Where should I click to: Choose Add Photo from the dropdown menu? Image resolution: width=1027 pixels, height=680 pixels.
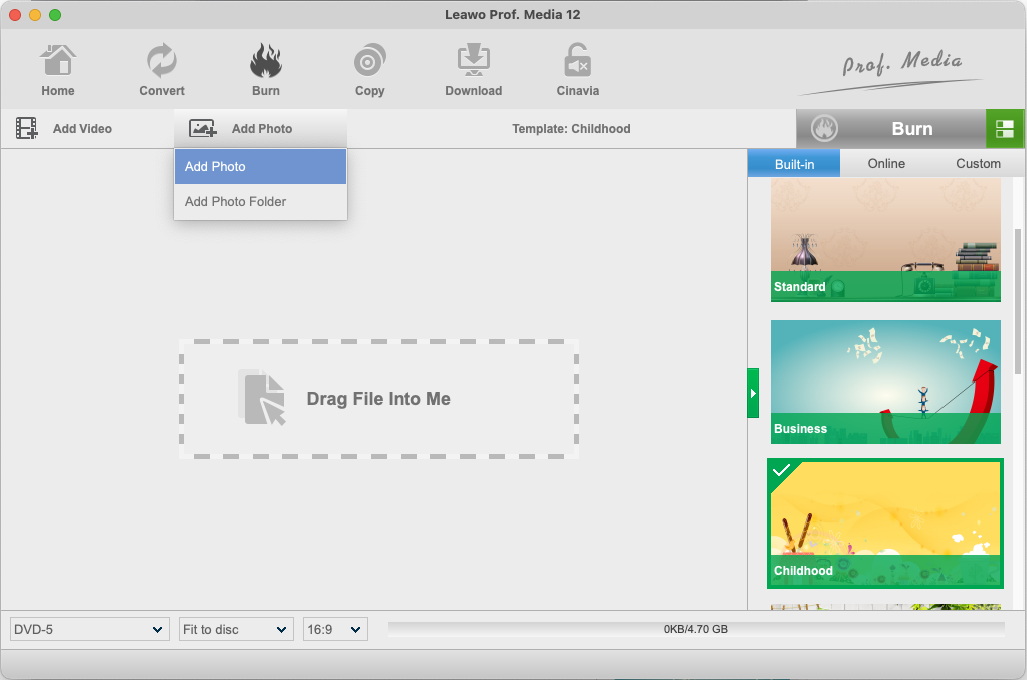(260, 167)
